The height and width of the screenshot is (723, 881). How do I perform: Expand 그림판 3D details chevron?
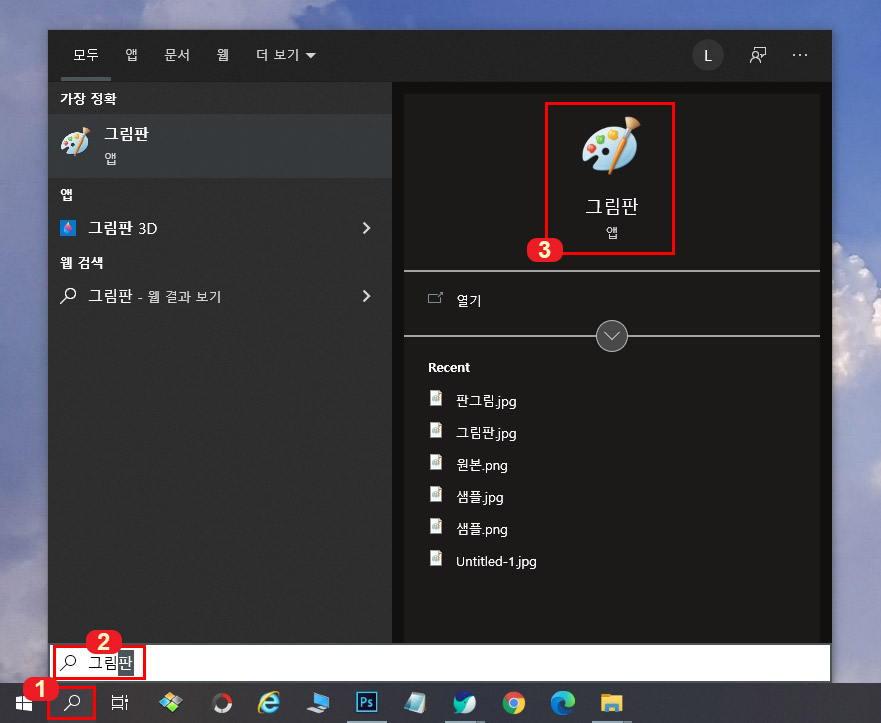366,228
